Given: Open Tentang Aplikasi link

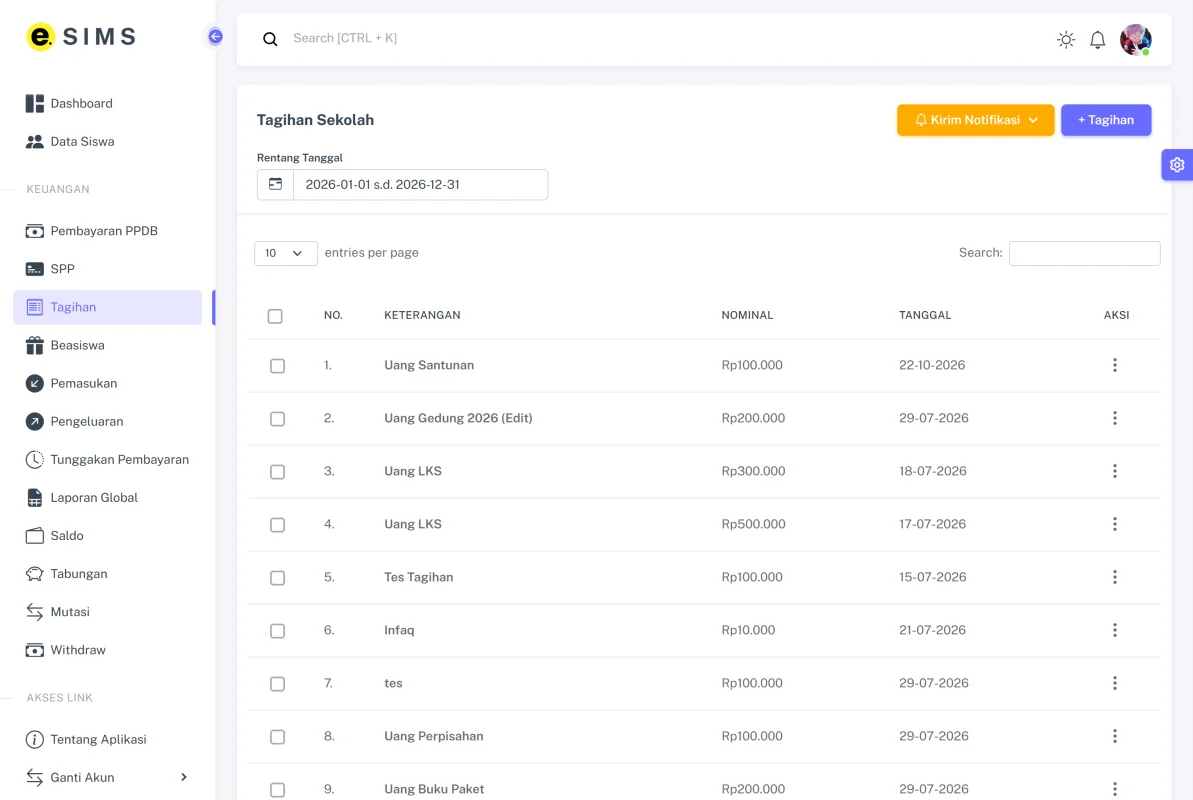Looking at the screenshot, I should point(107,739).
